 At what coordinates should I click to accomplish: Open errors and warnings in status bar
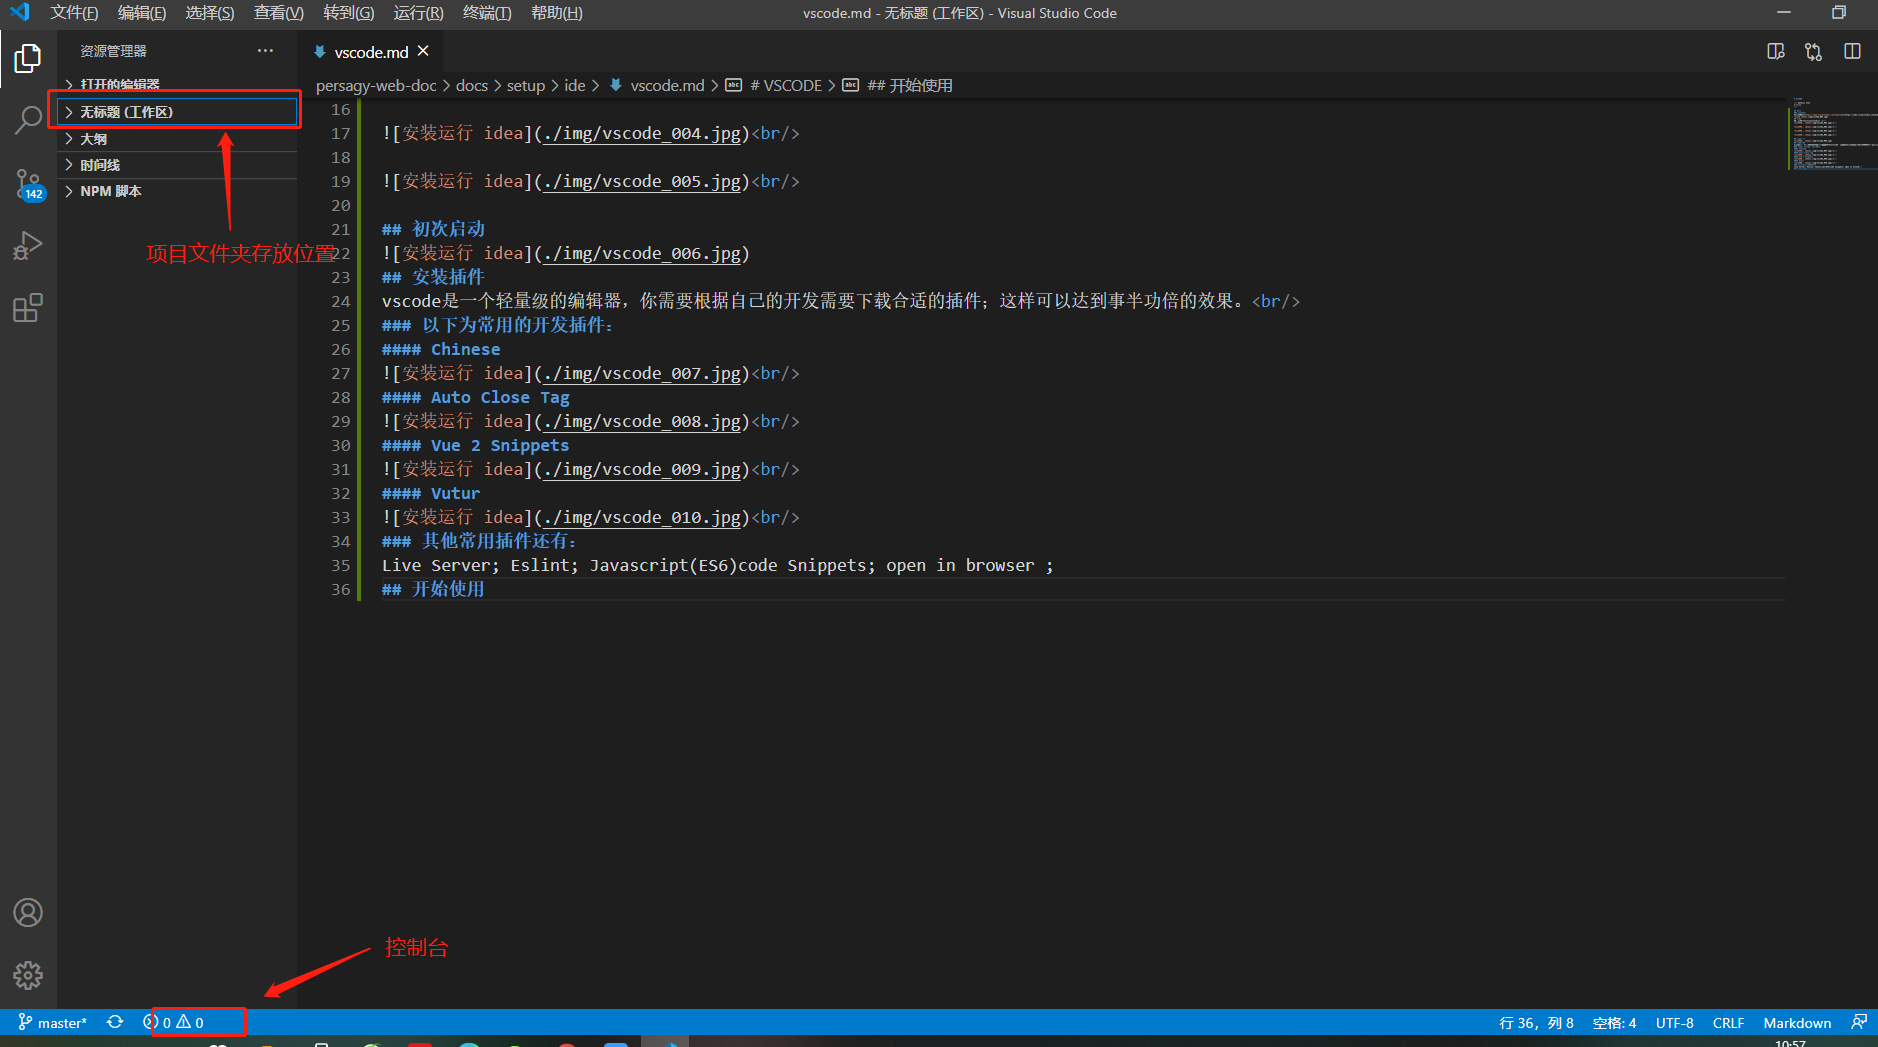[x=174, y=1022]
